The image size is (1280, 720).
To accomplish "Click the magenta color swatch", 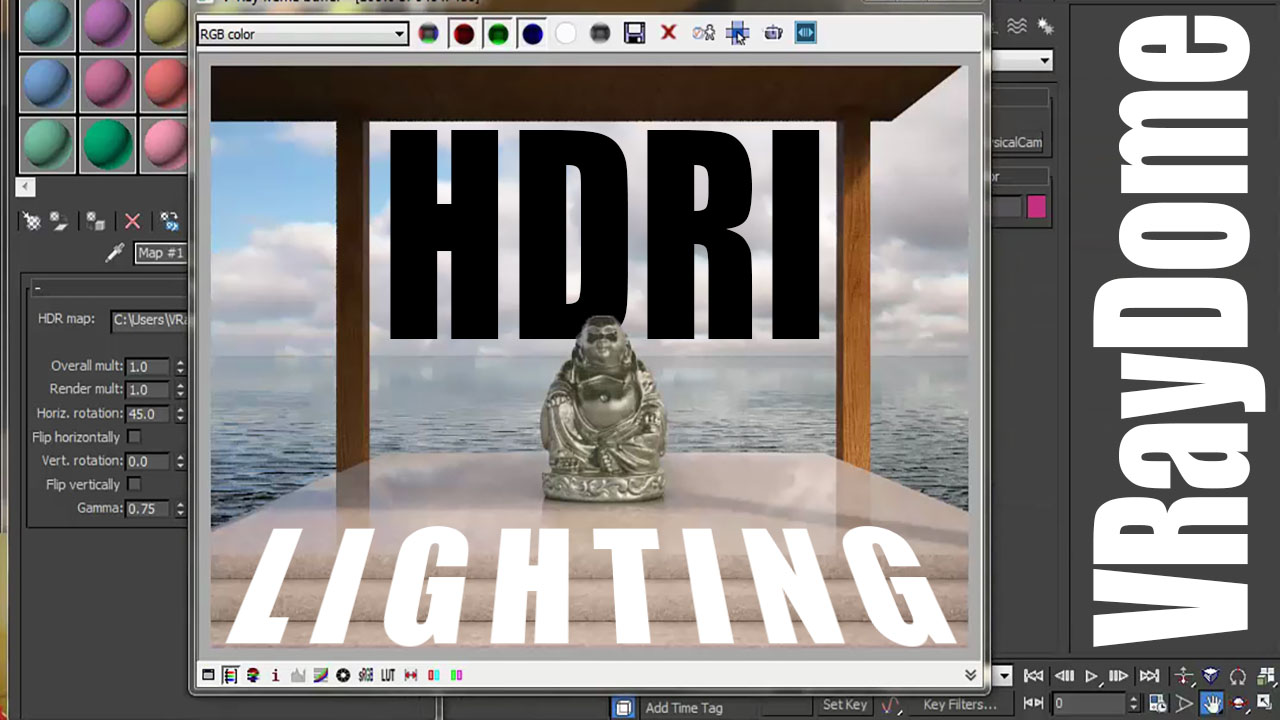I will coord(1036,206).
